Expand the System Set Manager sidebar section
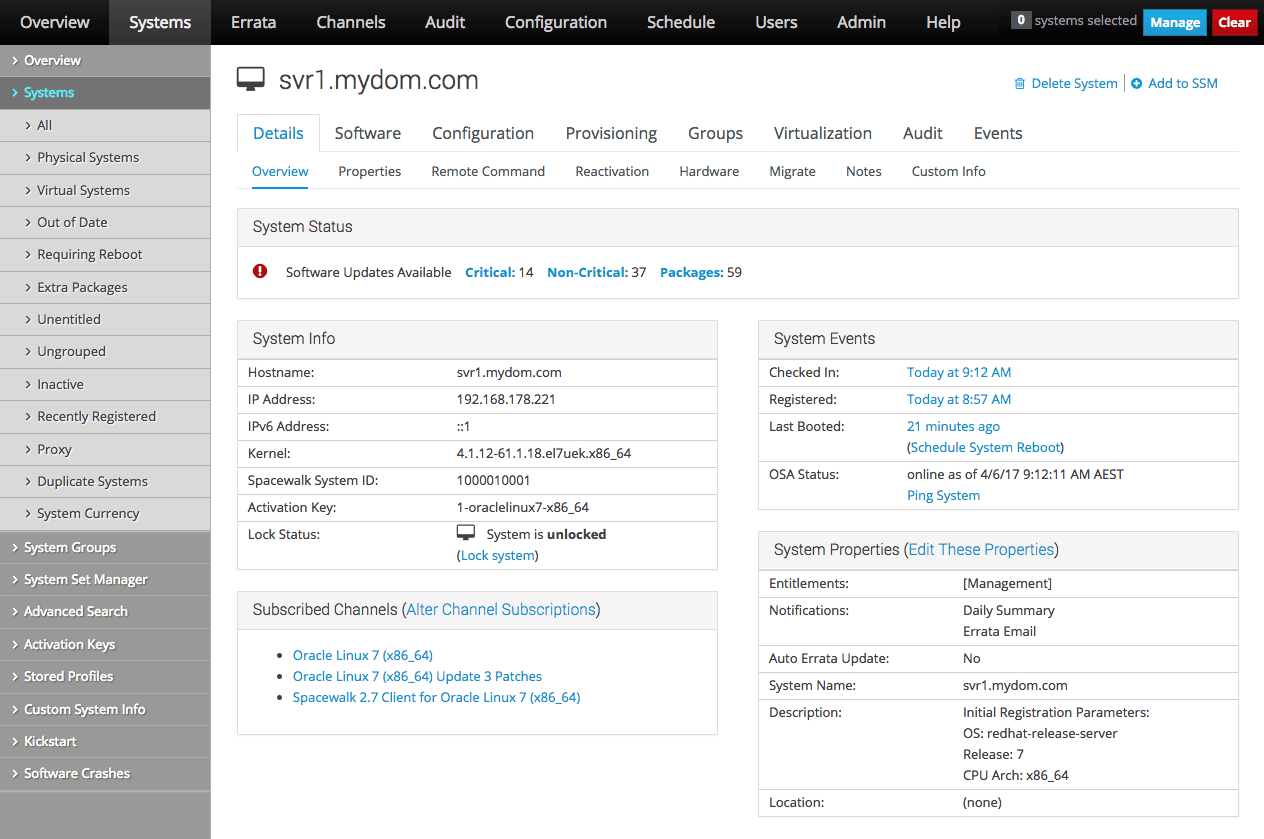The height and width of the screenshot is (839, 1264). click(x=105, y=579)
